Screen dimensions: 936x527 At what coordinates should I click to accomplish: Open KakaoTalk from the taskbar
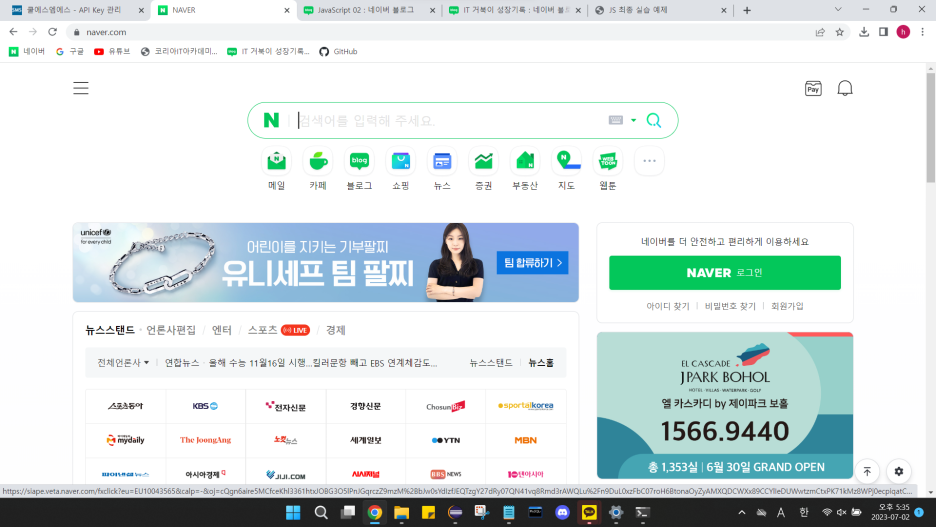(x=589, y=512)
